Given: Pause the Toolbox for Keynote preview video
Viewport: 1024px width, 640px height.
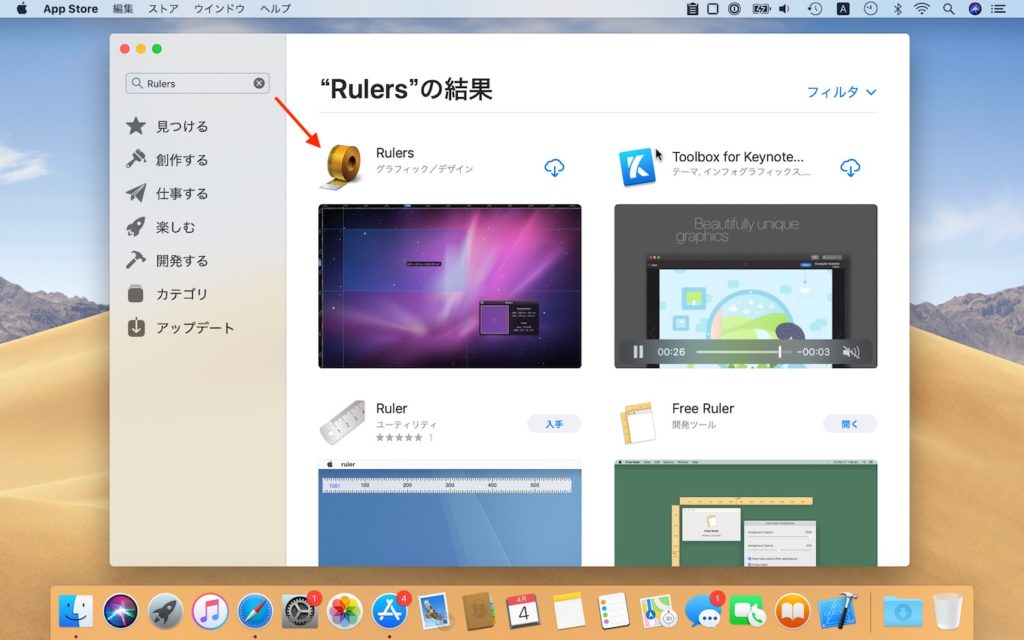Looking at the screenshot, I should (x=638, y=352).
